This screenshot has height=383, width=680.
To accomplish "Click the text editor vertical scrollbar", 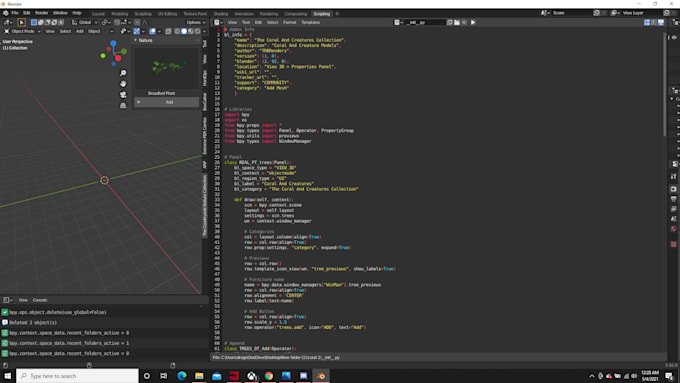I will tap(664, 85).
